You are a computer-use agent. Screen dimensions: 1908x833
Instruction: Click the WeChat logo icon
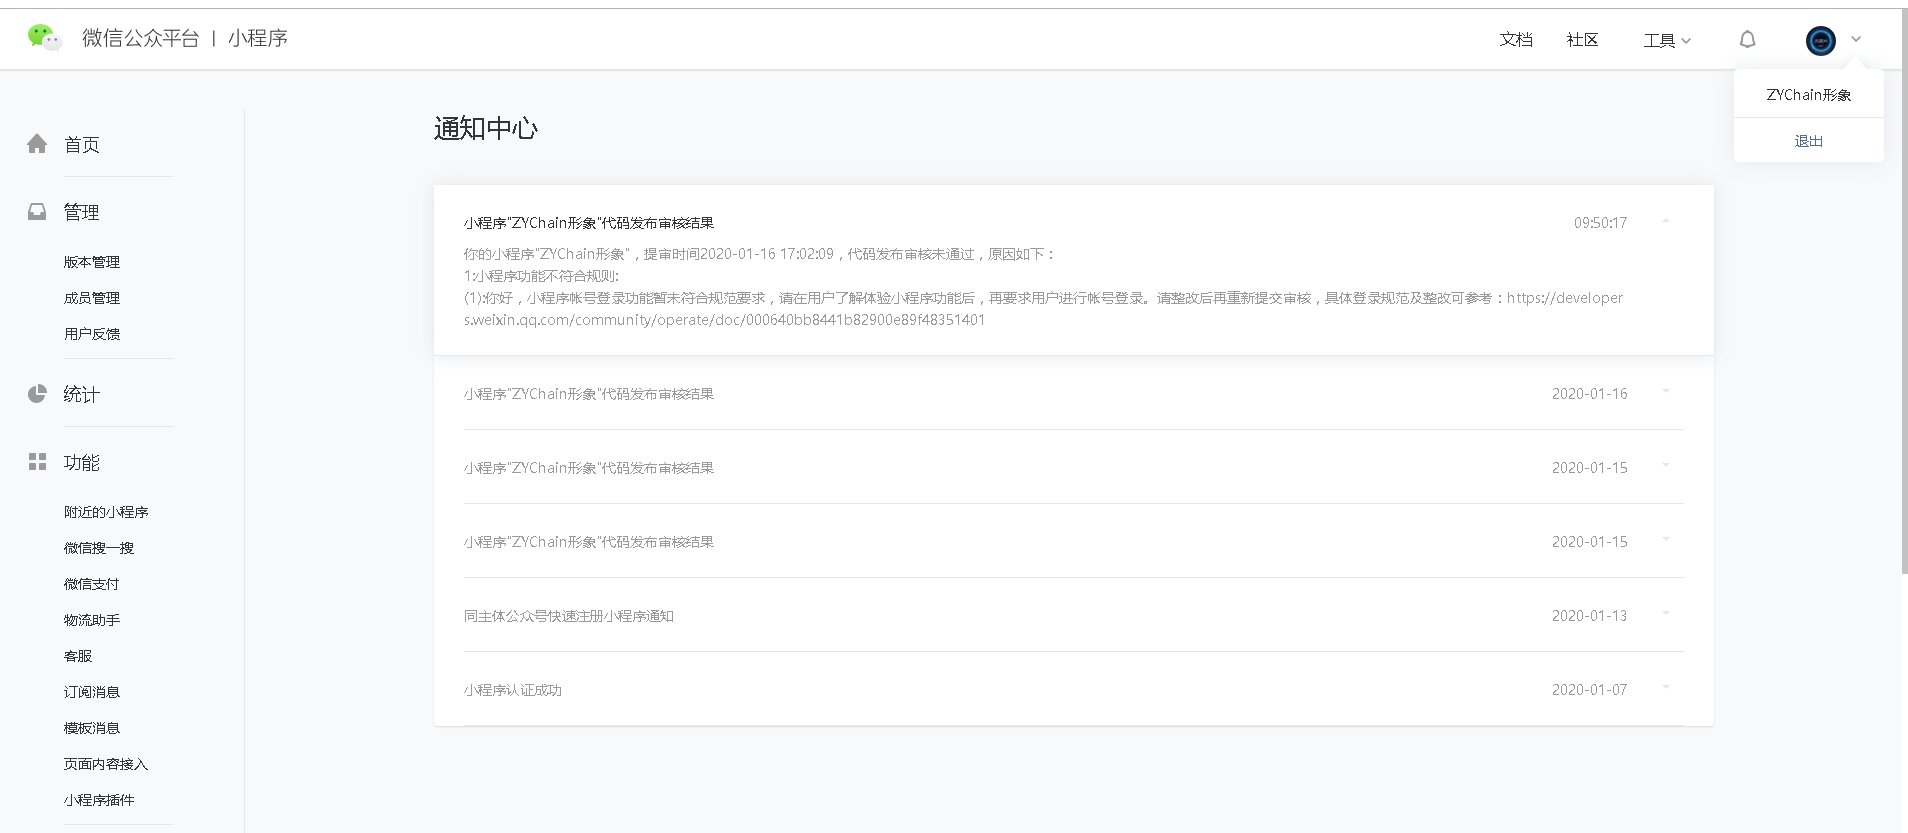(44, 38)
